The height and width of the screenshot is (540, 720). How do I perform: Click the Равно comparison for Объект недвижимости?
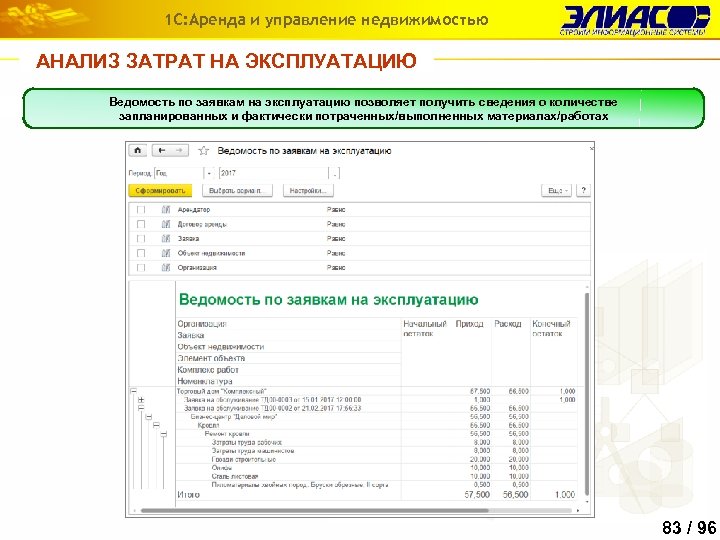(336, 253)
